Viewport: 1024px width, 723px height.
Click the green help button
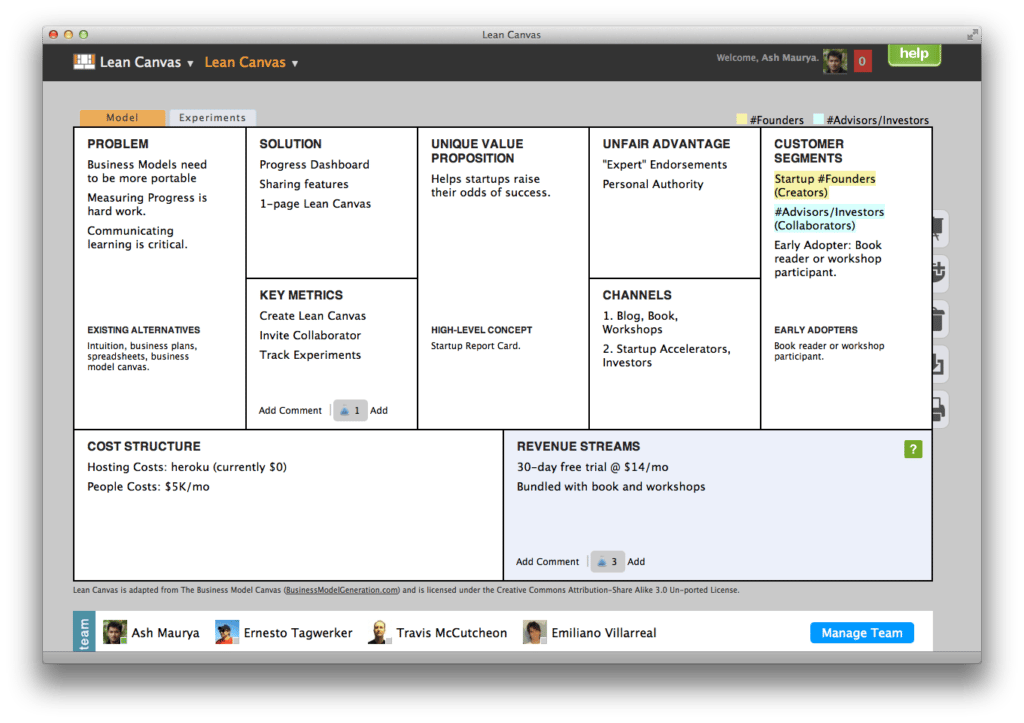[914, 54]
